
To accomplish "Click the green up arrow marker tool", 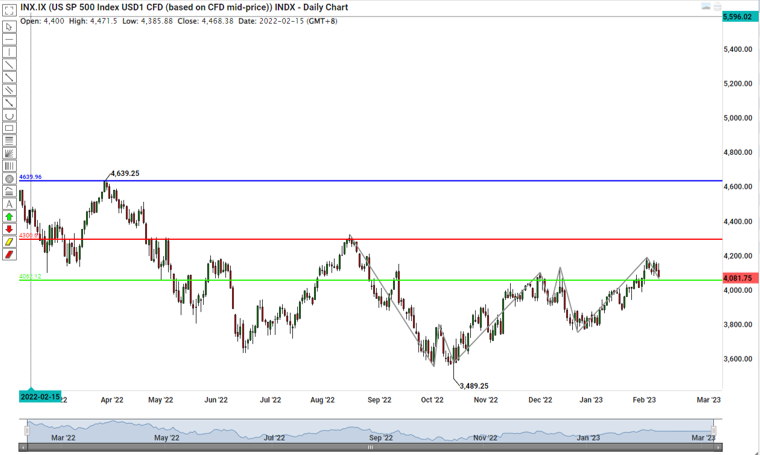I will click(9, 216).
